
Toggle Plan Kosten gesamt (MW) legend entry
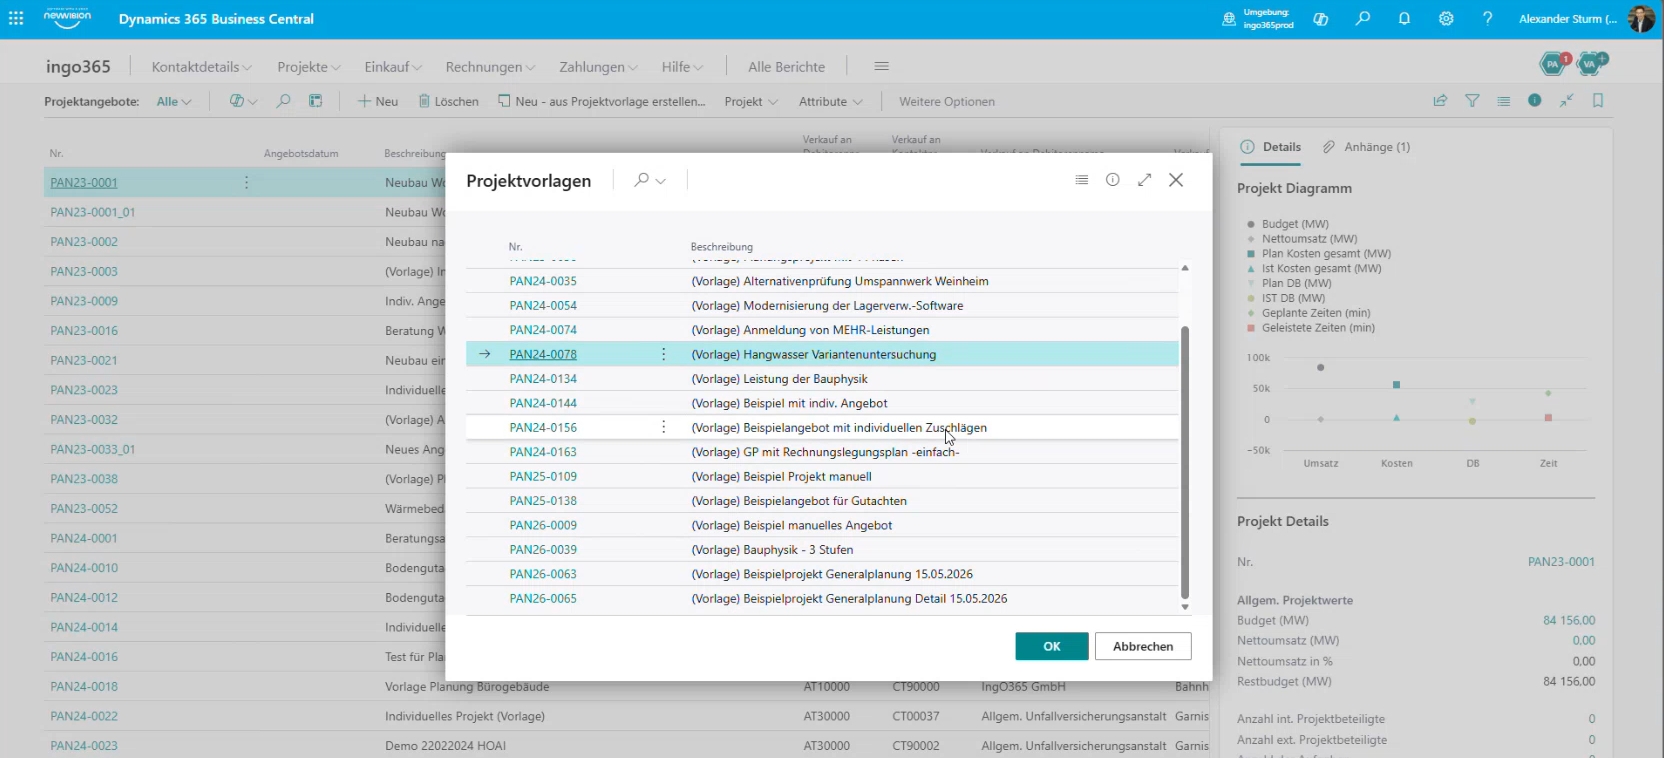point(1319,254)
